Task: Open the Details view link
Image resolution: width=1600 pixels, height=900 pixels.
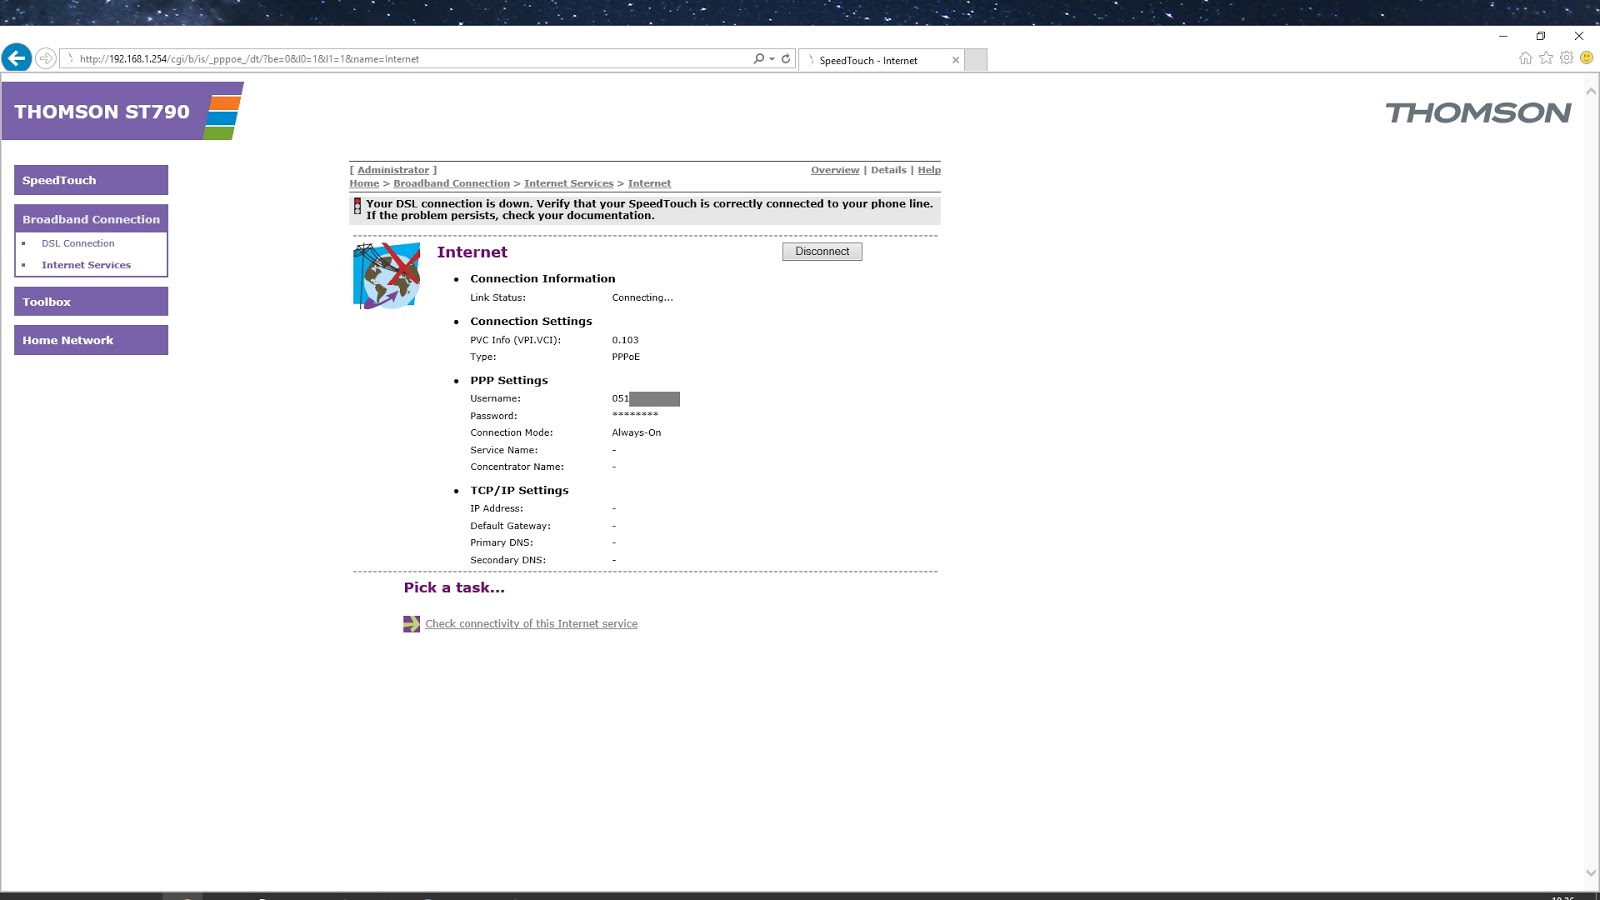Action: coord(888,170)
